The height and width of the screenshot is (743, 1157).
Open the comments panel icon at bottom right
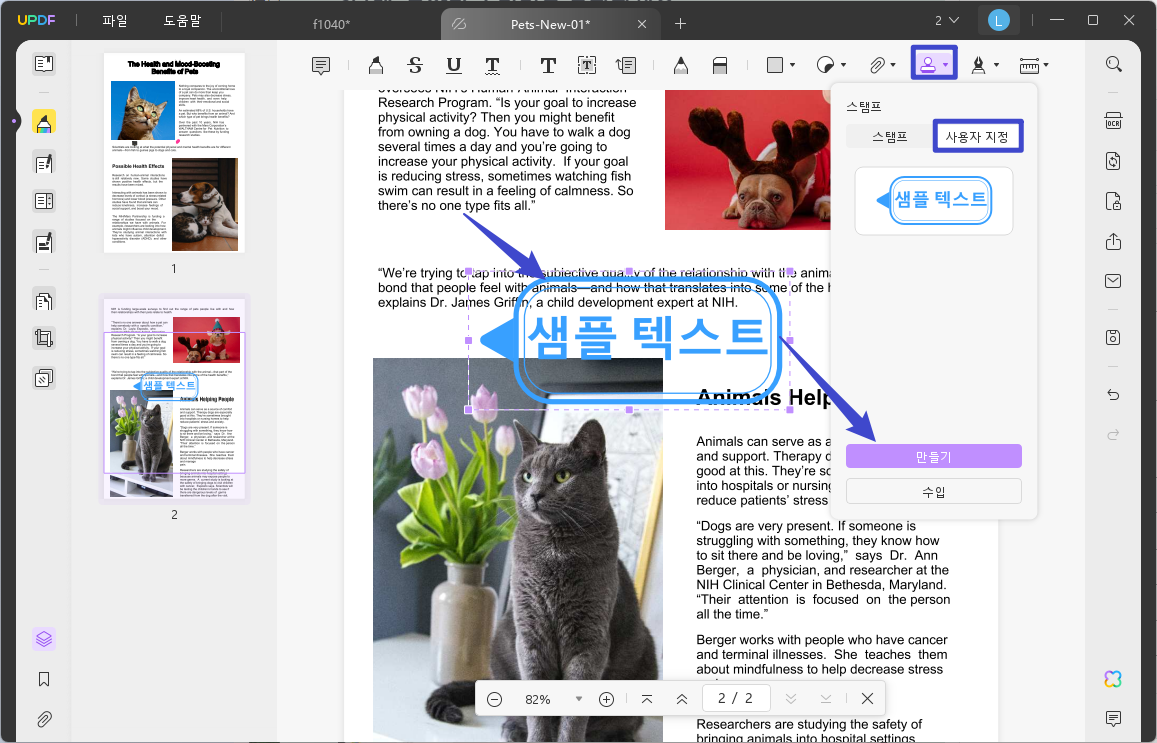coord(1113,718)
